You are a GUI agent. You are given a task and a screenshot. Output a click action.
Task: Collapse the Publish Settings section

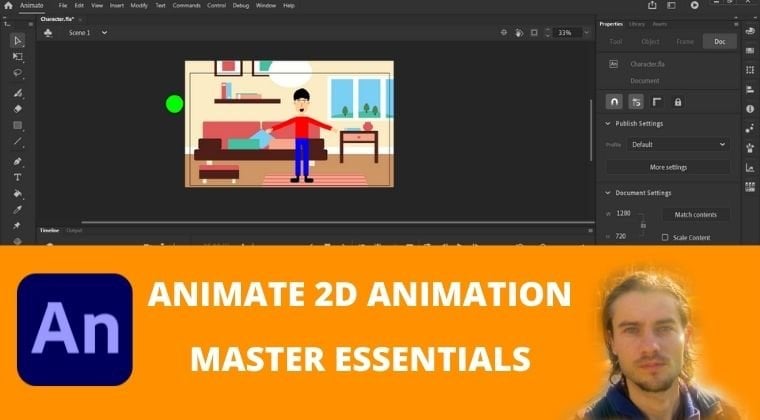click(609, 124)
